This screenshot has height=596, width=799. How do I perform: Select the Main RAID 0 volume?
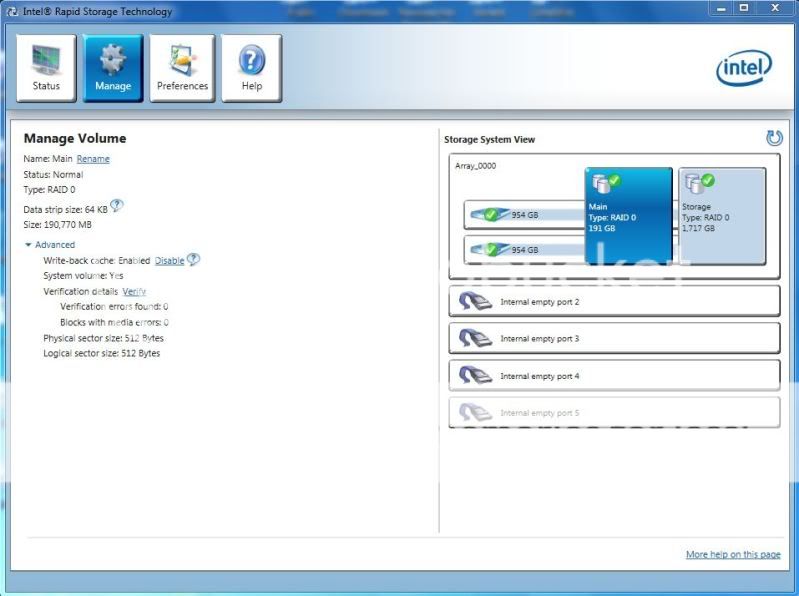coord(628,214)
